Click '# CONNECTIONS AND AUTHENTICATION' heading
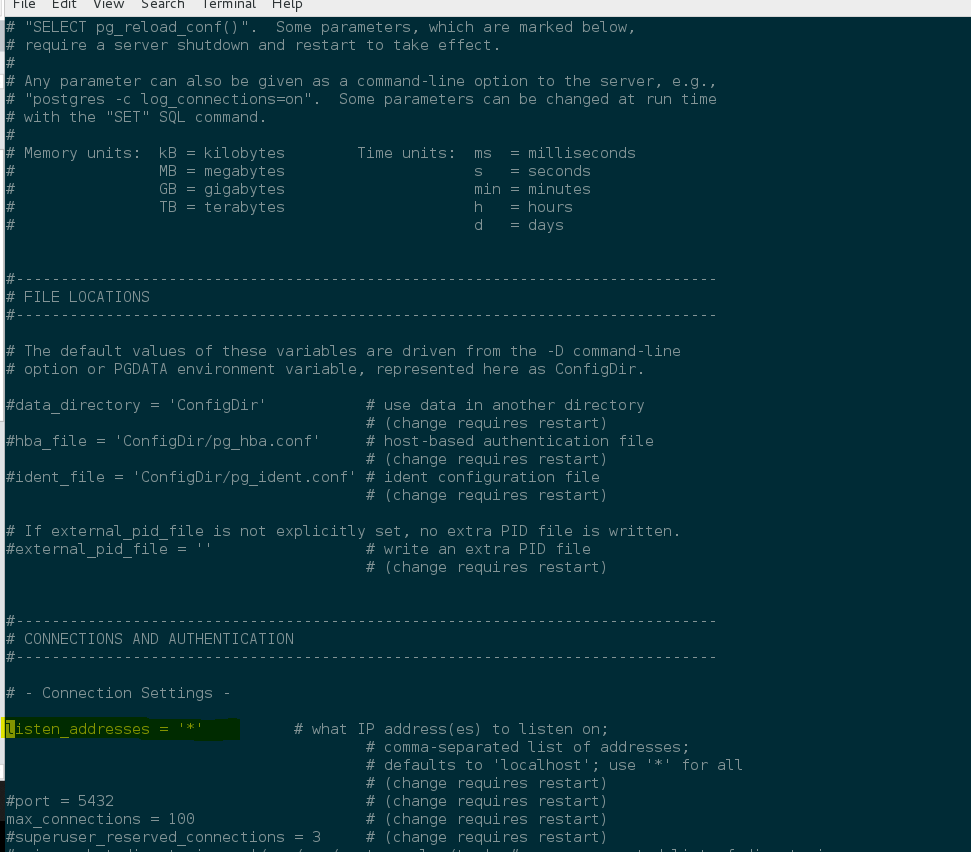Image resolution: width=971 pixels, height=852 pixels. (150, 639)
